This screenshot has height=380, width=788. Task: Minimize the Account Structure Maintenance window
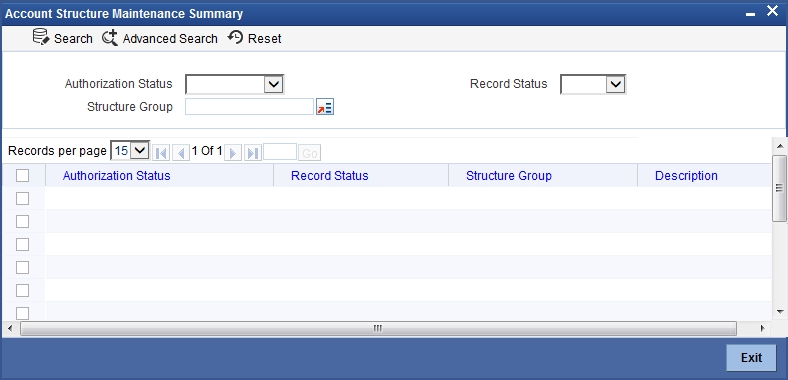tap(750, 14)
